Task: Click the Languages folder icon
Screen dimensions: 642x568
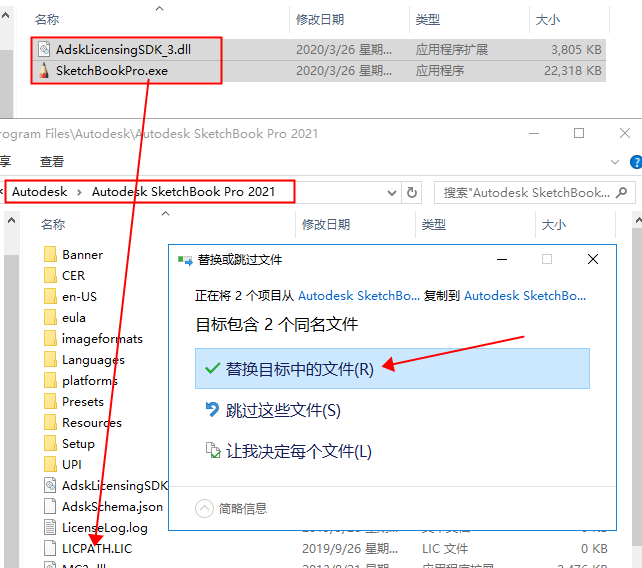Action: coord(50,360)
